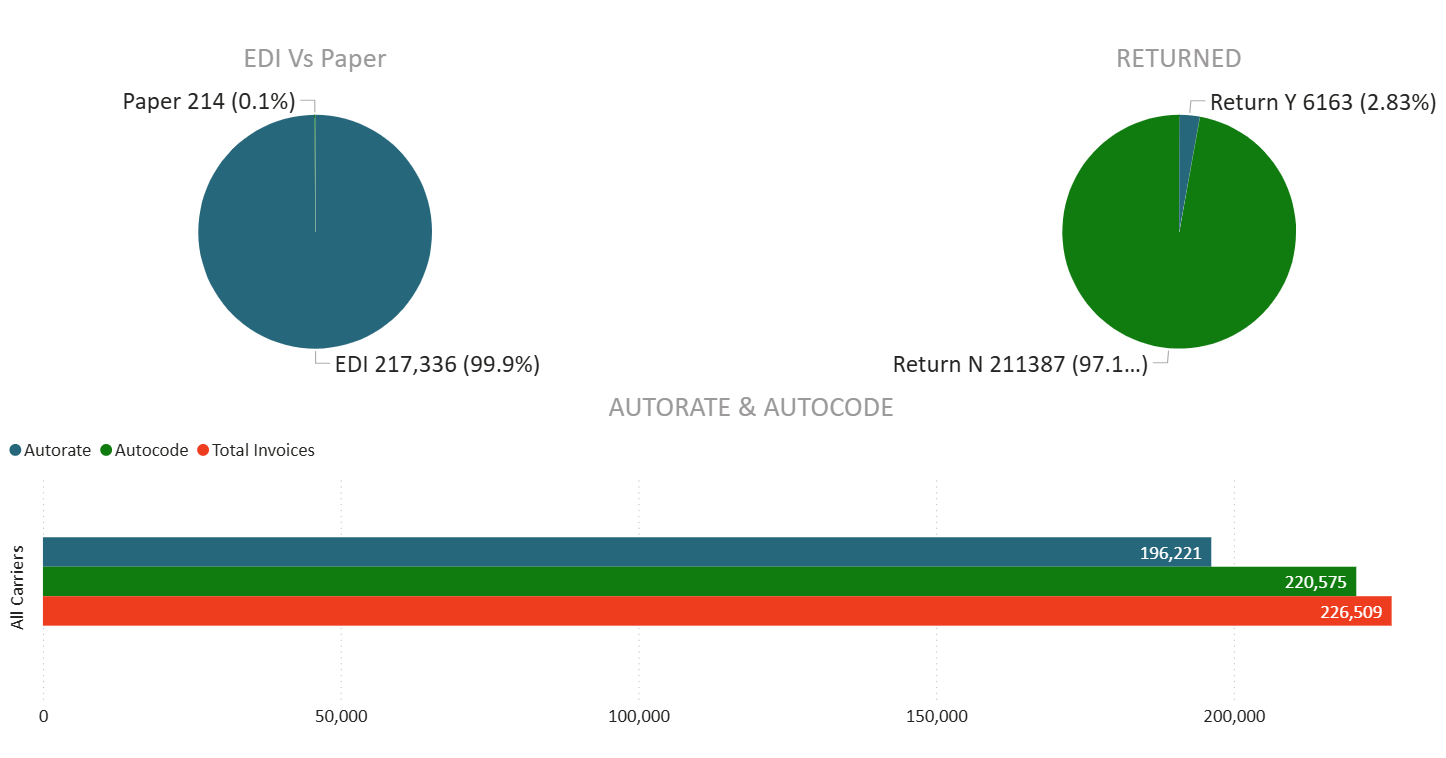The height and width of the screenshot is (758, 1446).
Task: Click the All Carriers axis category label
Action: (17, 587)
